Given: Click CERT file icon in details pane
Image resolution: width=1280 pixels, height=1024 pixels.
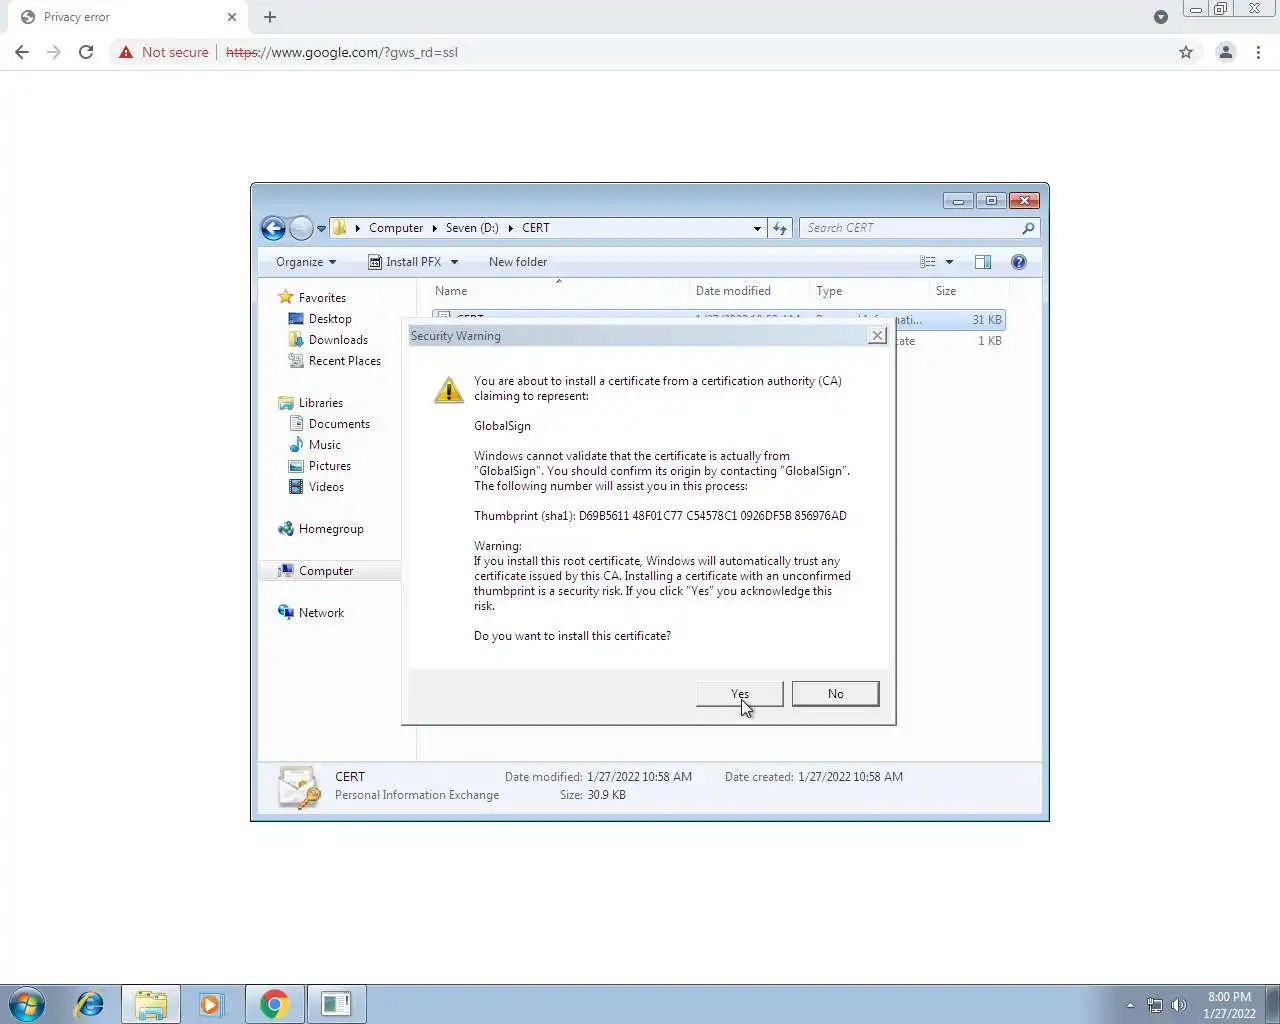Looking at the screenshot, I should pyautogui.click(x=299, y=787).
